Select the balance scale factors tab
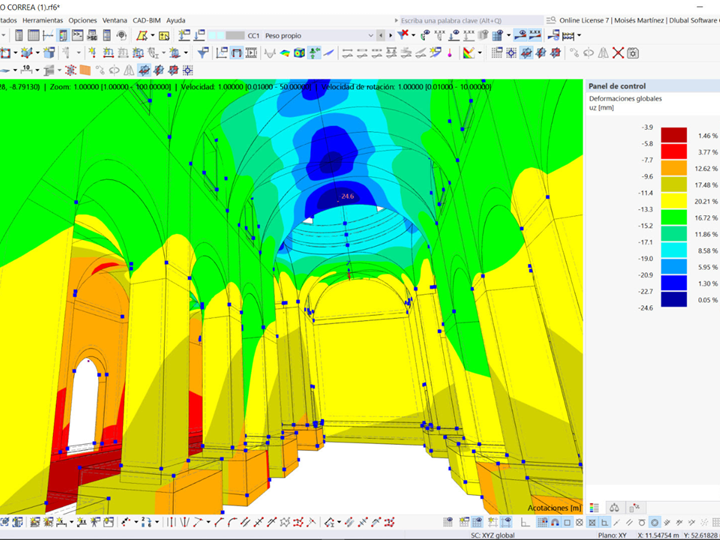This screenshot has width=720, height=540. [x=614, y=507]
